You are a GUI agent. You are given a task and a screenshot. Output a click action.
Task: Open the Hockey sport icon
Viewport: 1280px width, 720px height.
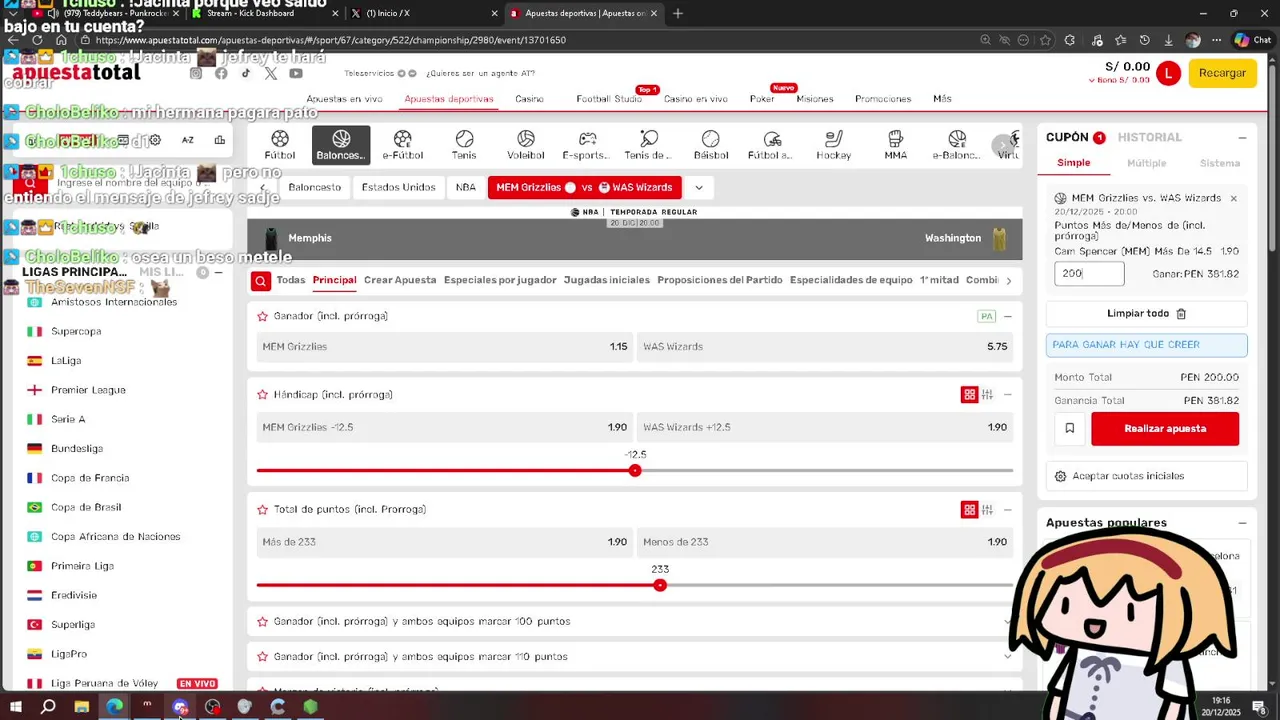tap(834, 145)
